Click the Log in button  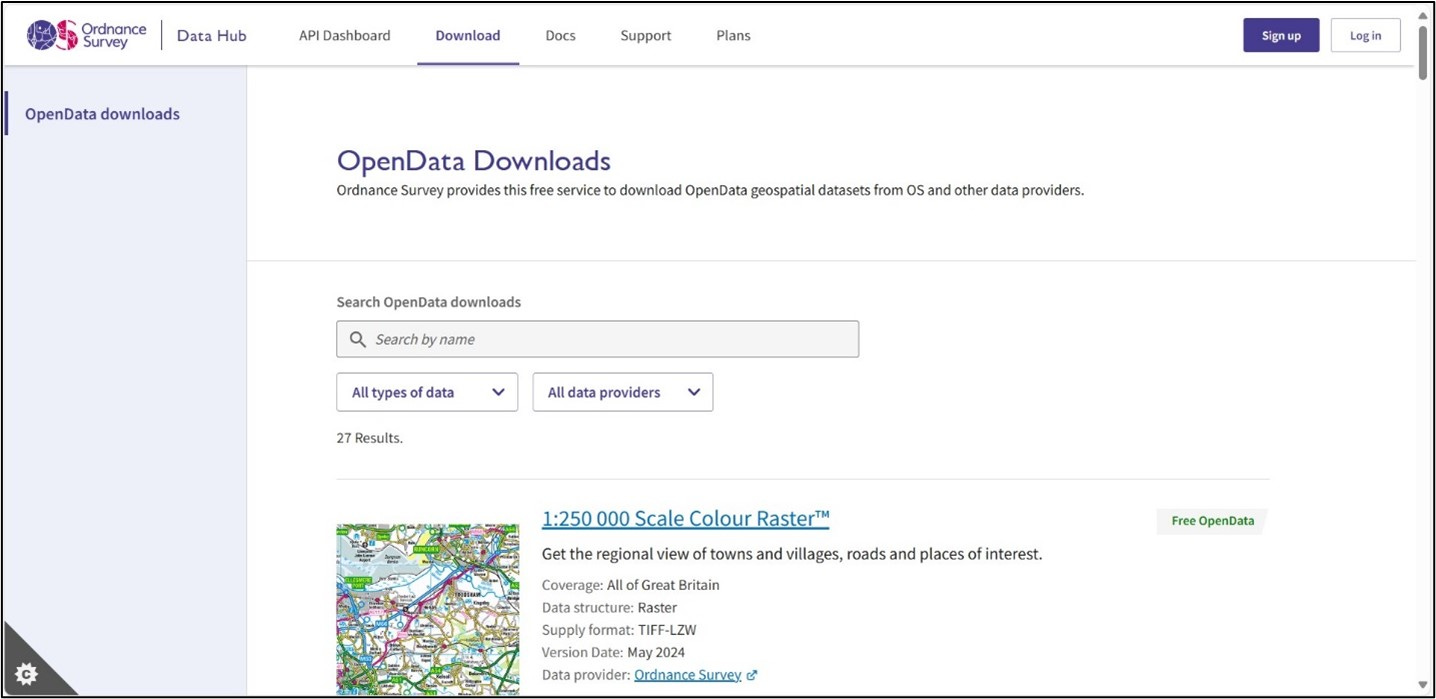1365,35
